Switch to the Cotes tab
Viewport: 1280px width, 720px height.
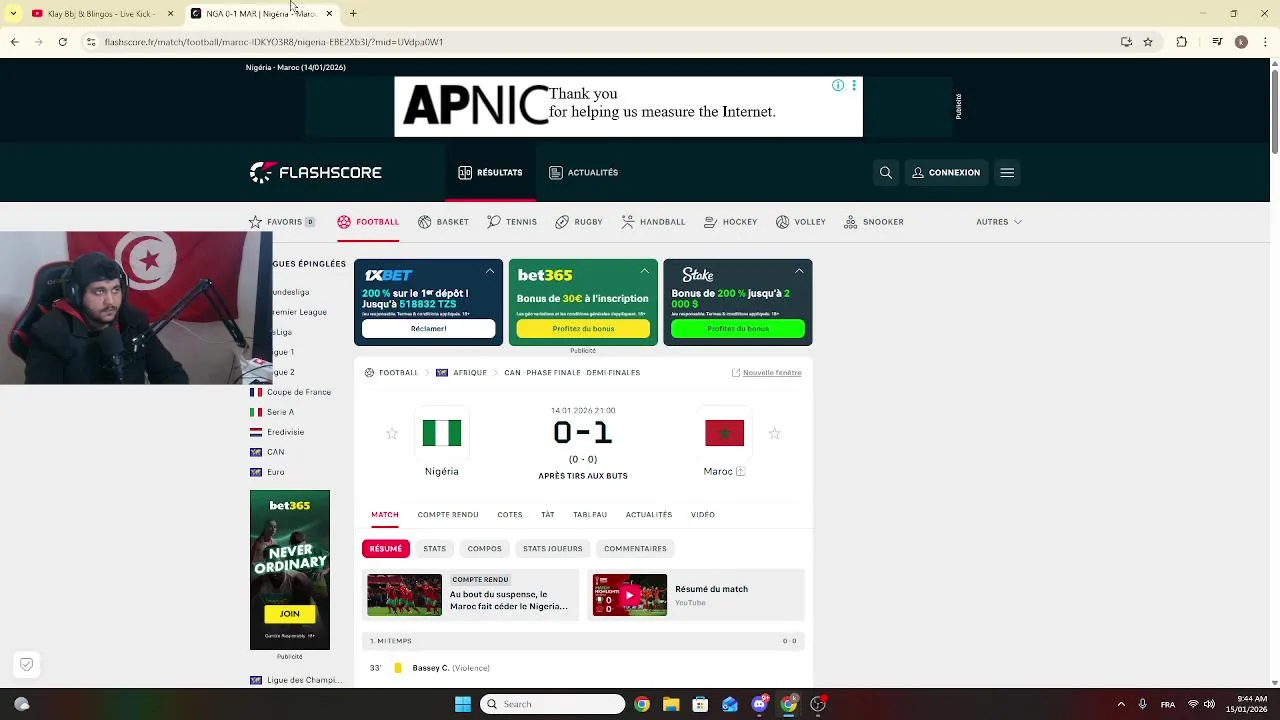click(510, 515)
